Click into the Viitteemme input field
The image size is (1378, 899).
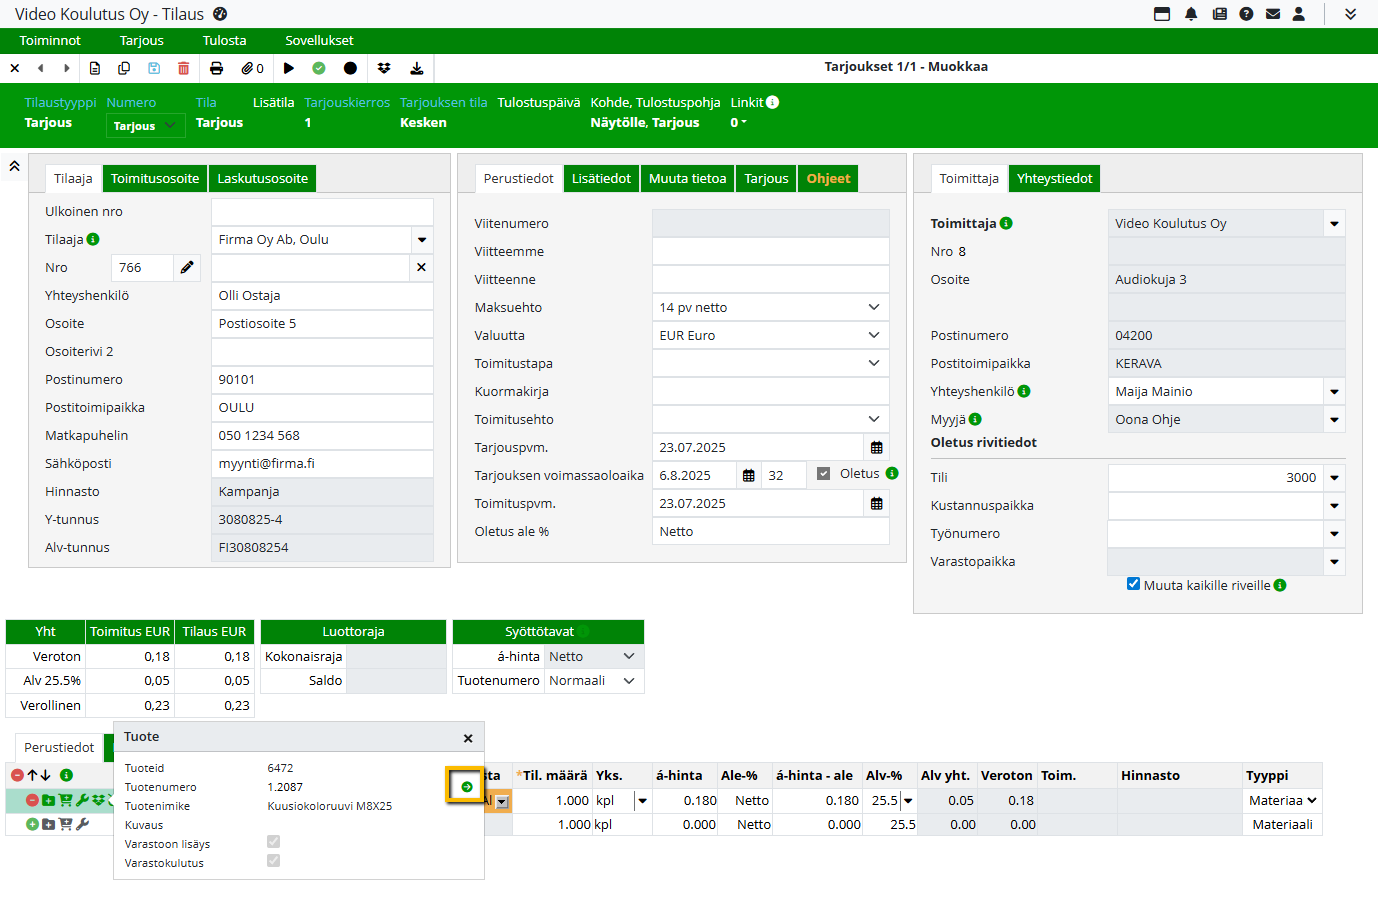(x=770, y=252)
